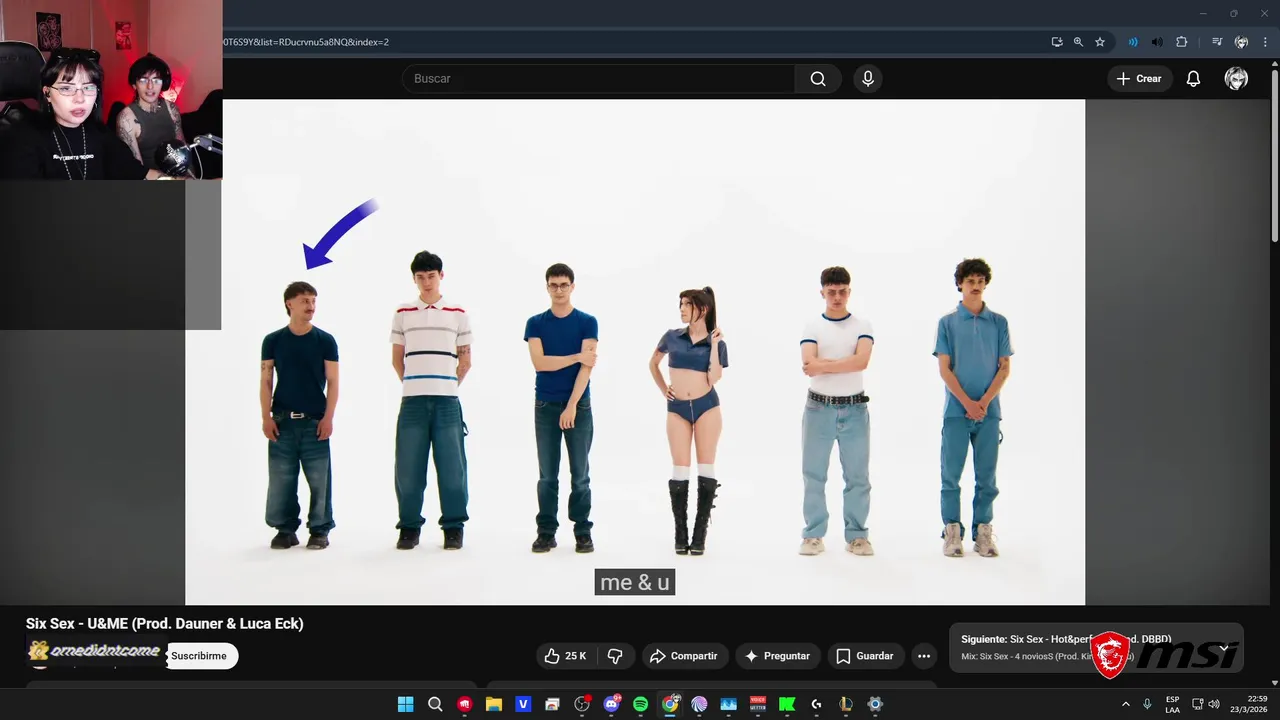
Task: Open the Chrome three-dot menu
Action: pos(1265,42)
